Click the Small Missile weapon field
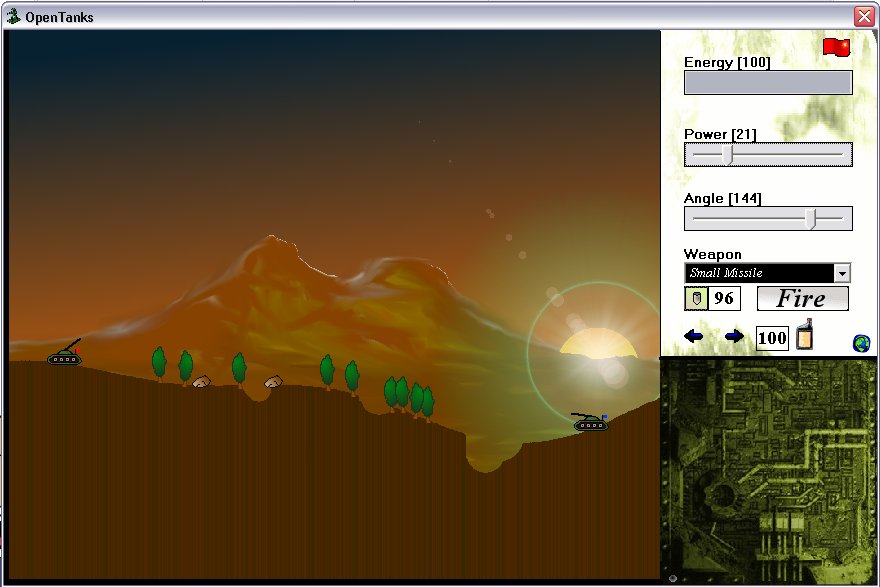880x587 pixels. [x=759, y=273]
